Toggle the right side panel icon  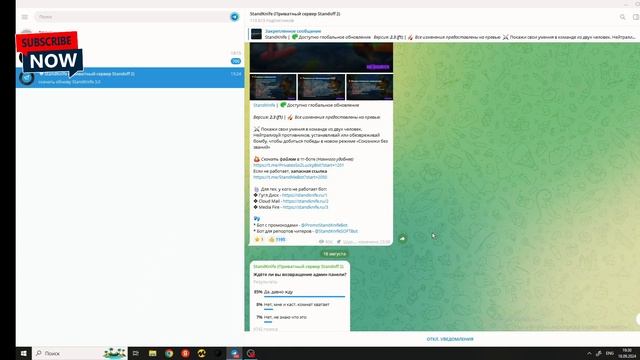tap(636, 17)
